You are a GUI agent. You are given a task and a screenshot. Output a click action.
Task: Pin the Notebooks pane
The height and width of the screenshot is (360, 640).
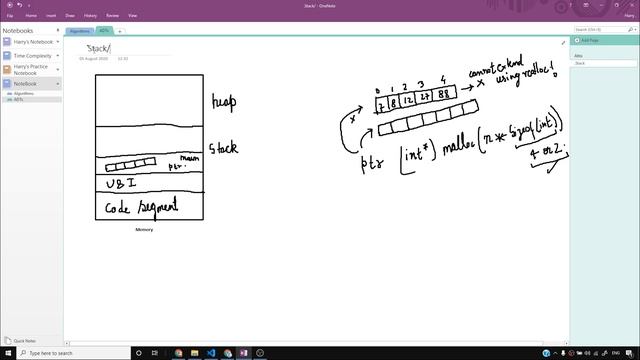(x=58, y=30)
